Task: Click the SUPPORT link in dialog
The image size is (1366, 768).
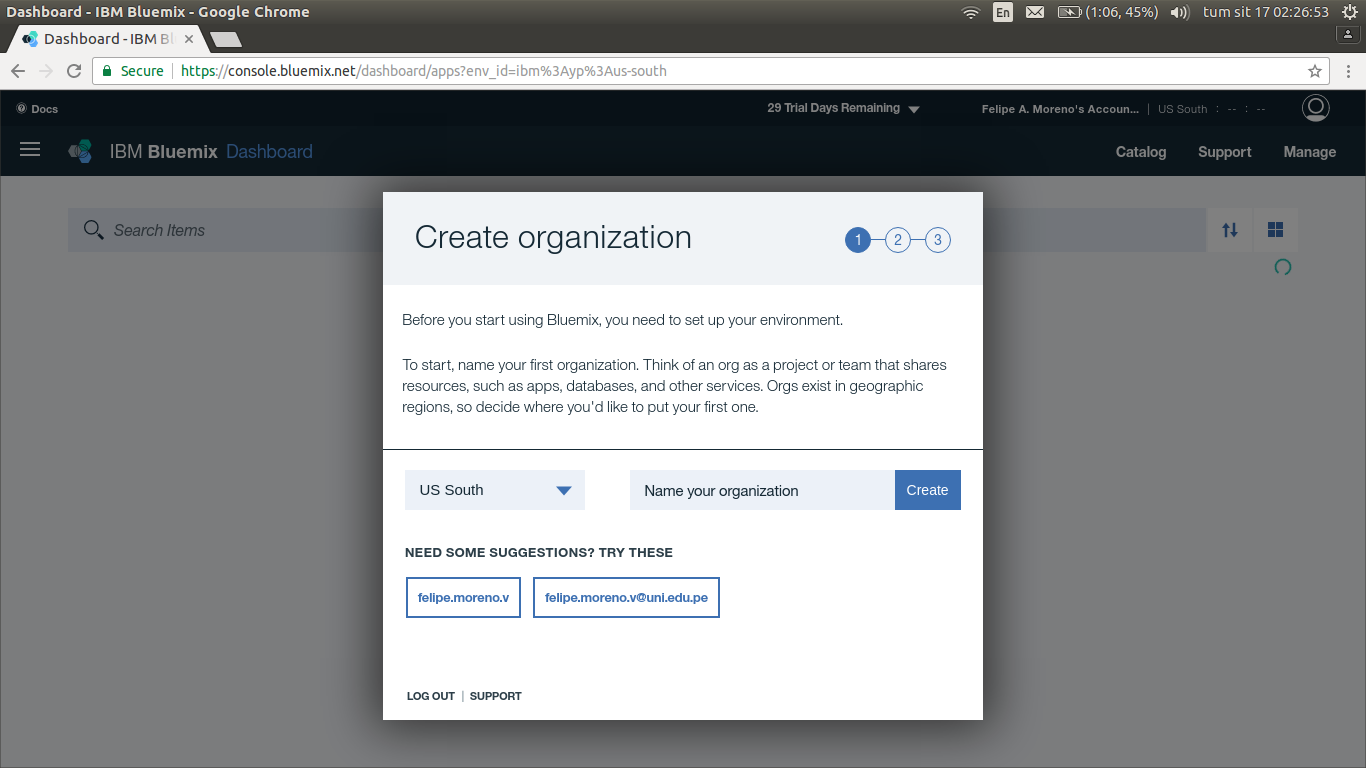Action: tap(496, 696)
